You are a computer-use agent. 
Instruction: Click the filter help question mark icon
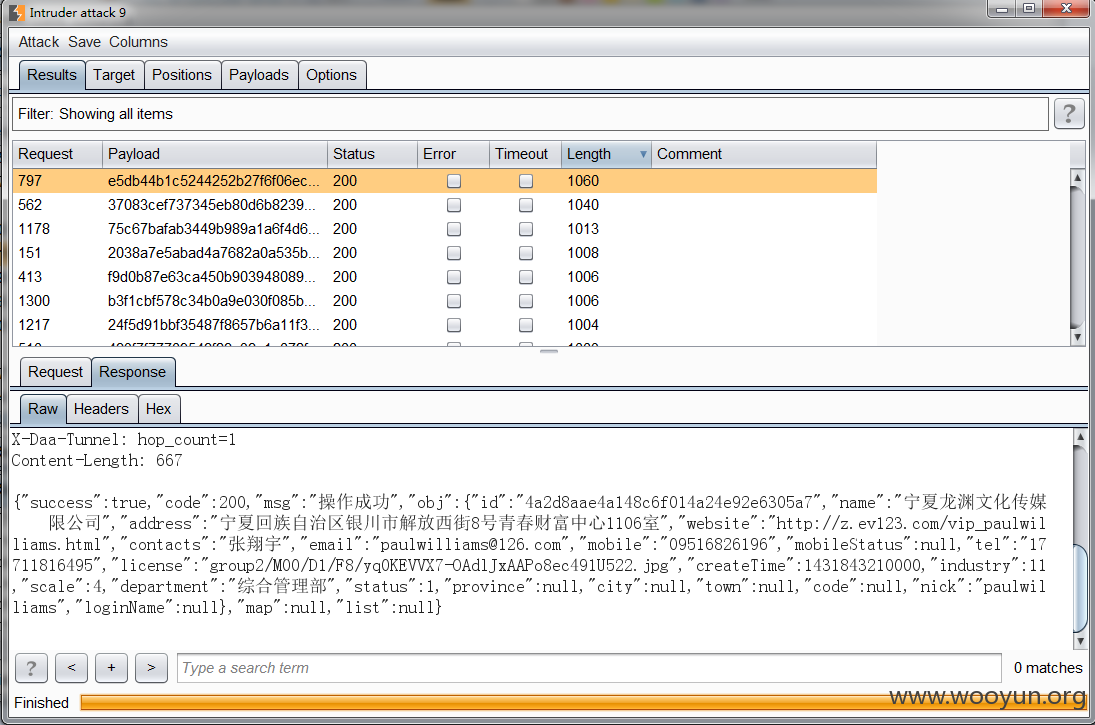click(1068, 113)
